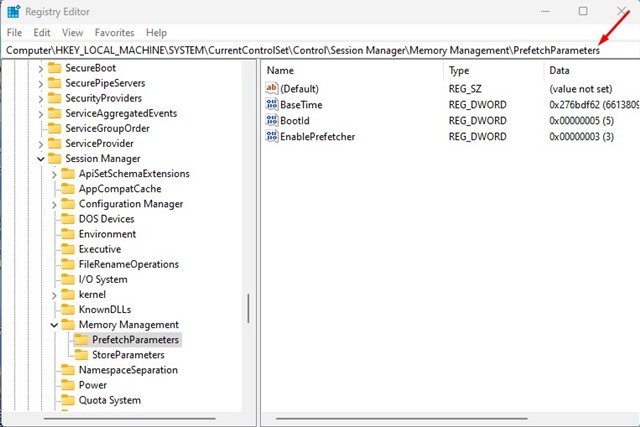This screenshot has width=640, height=427.
Task: Expand the kernel key
Action: (54, 296)
